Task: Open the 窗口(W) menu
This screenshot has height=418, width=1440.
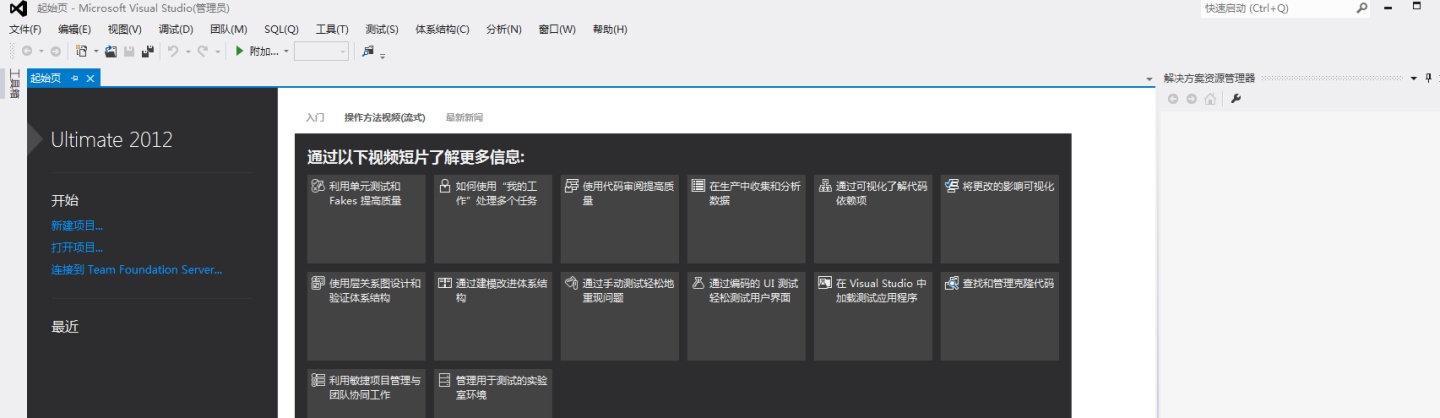Action: click(x=557, y=29)
